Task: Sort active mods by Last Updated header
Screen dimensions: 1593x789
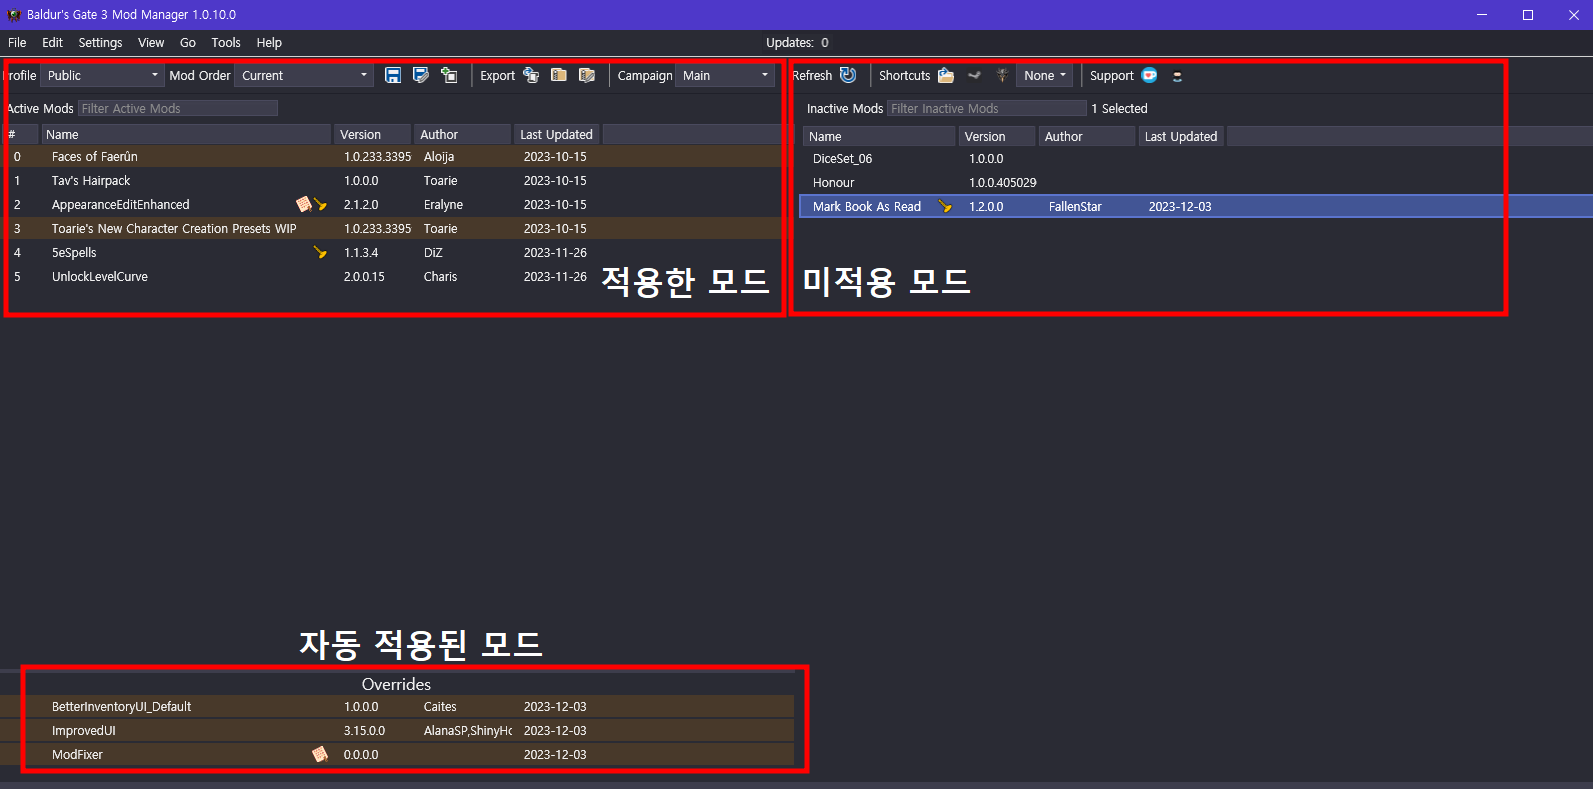Action: tap(557, 134)
